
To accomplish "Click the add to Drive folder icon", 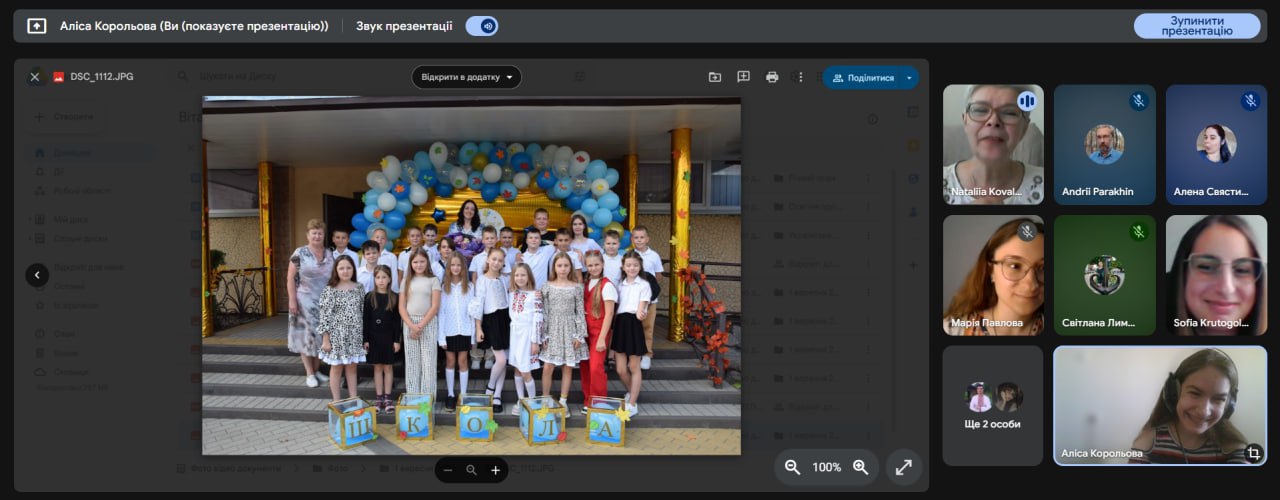I will (715, 77).
